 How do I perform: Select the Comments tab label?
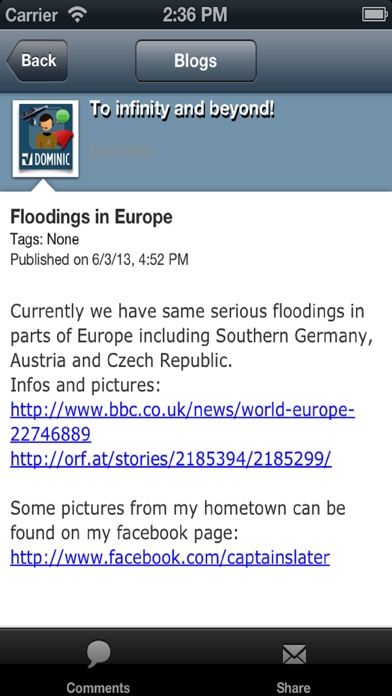98,688
